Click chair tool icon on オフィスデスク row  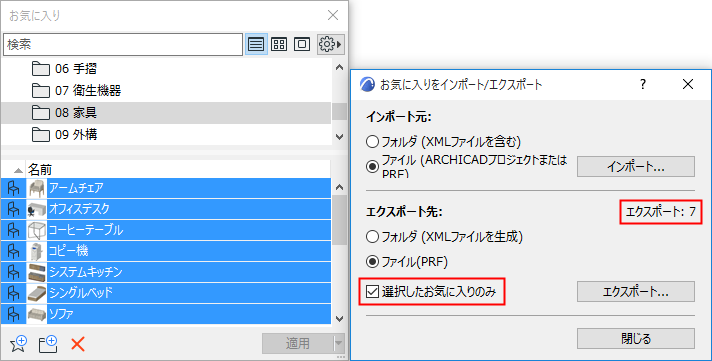[x=14, y=209]
